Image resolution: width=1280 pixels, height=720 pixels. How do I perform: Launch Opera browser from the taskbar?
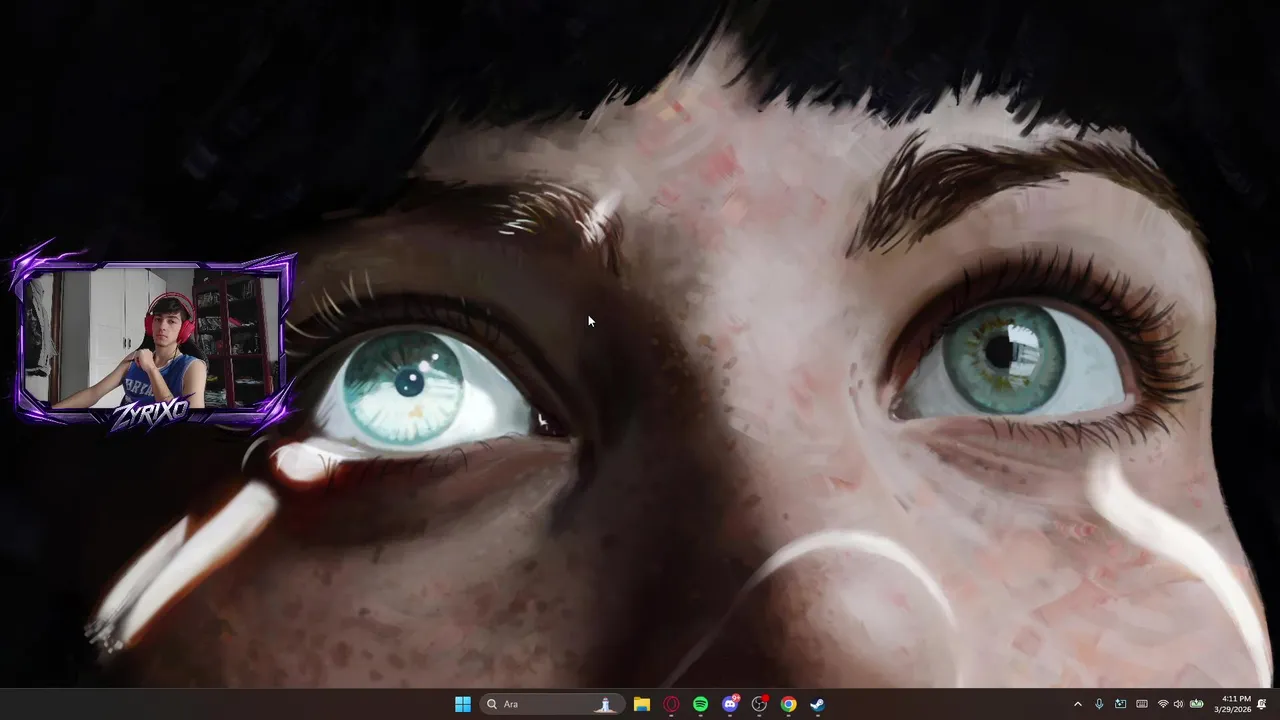pyautogui.click(x=671, y=704)
